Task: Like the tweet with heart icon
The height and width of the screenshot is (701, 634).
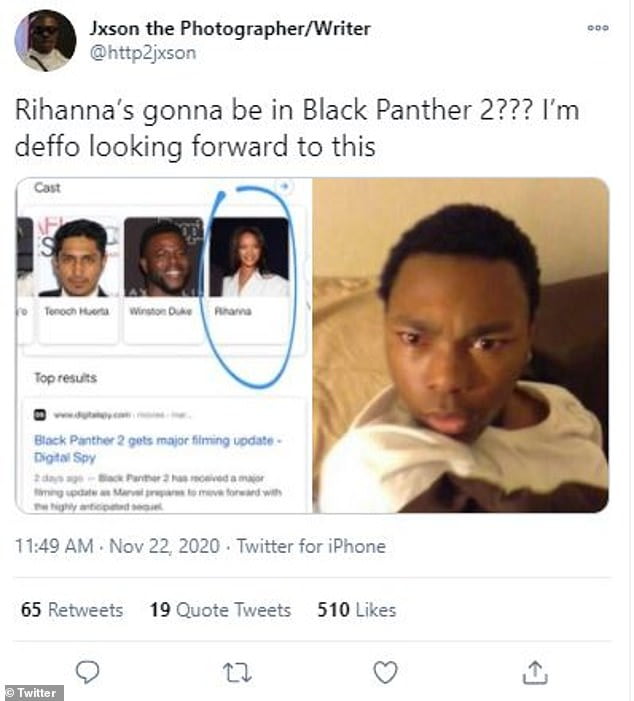Action: pos(385,672)
